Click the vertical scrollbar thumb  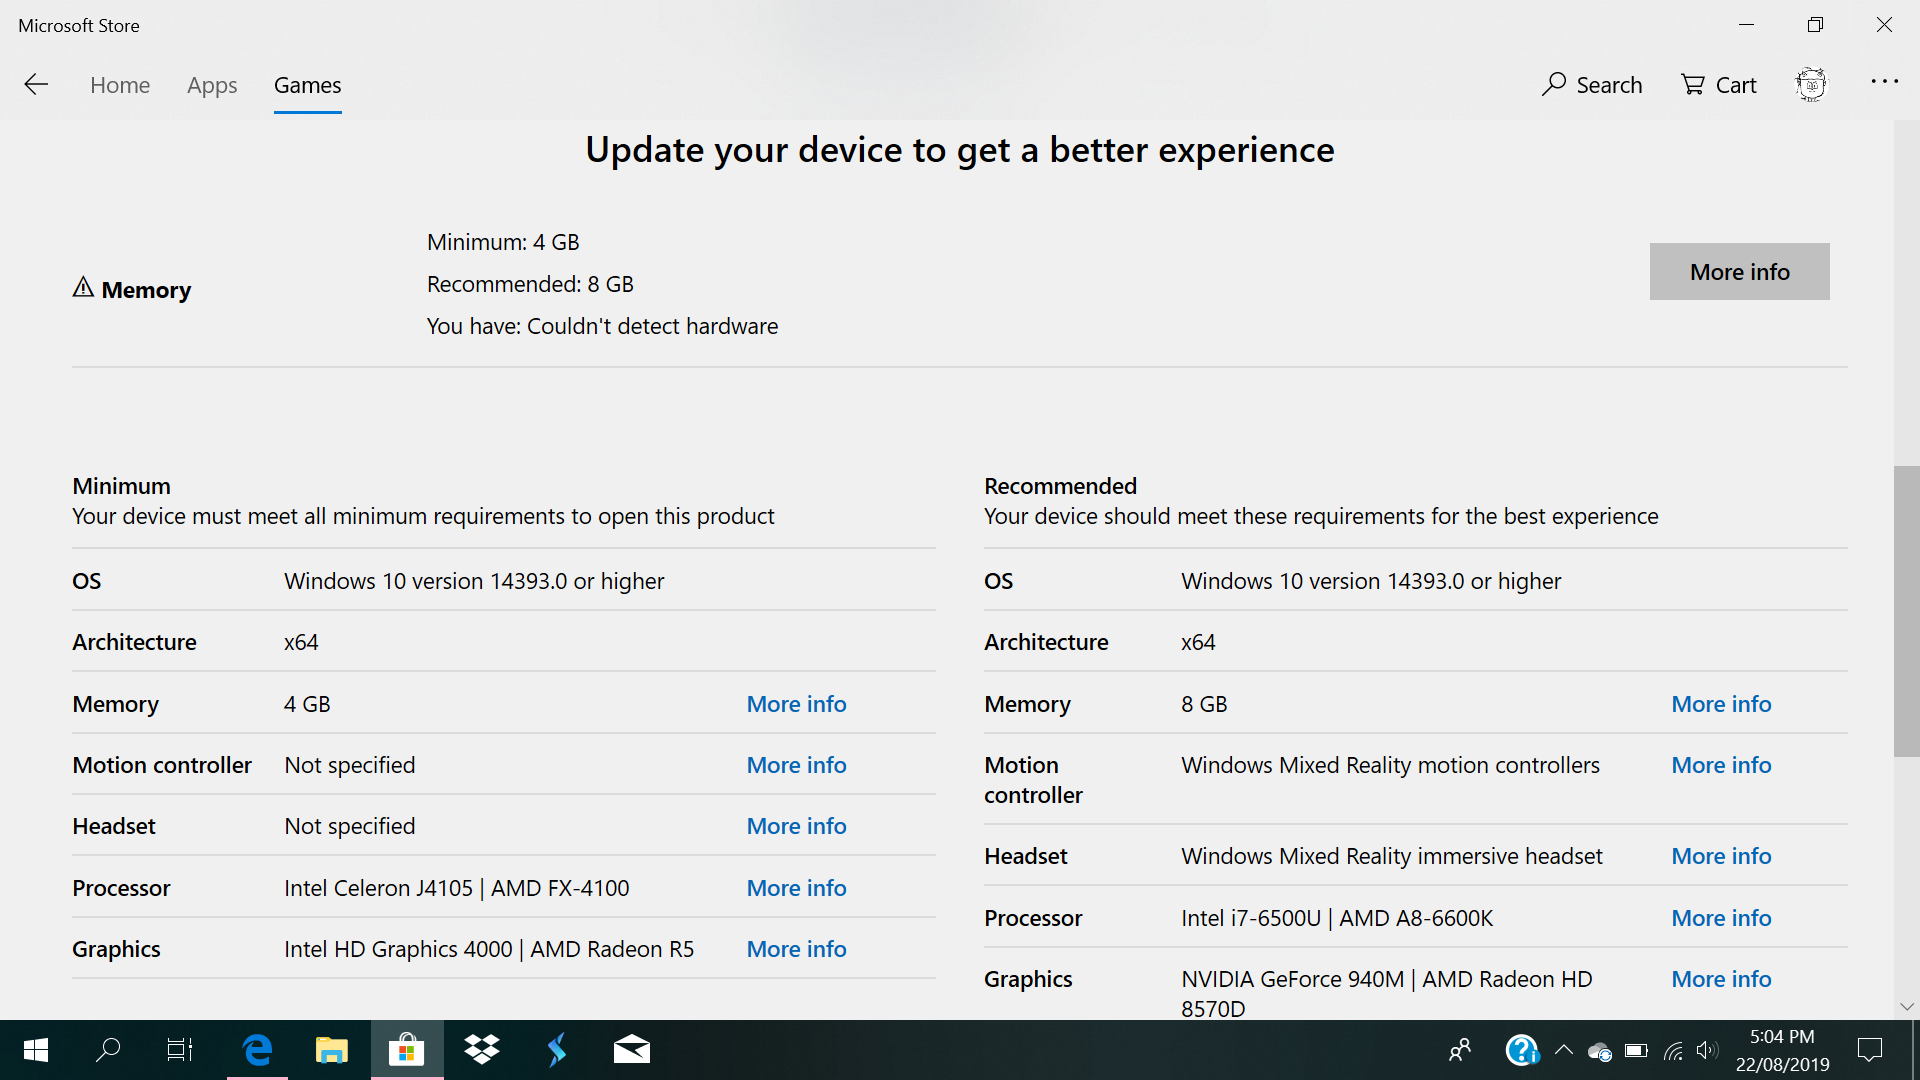tap(1907, 611)
